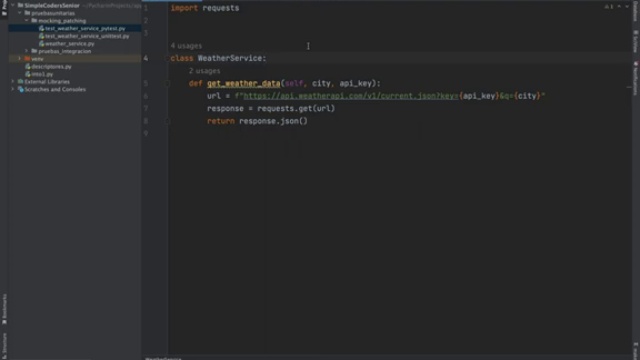Open the Project tool window tab
Image resolution: width=640 pixels, height=360 pixels.
point(4,8)
